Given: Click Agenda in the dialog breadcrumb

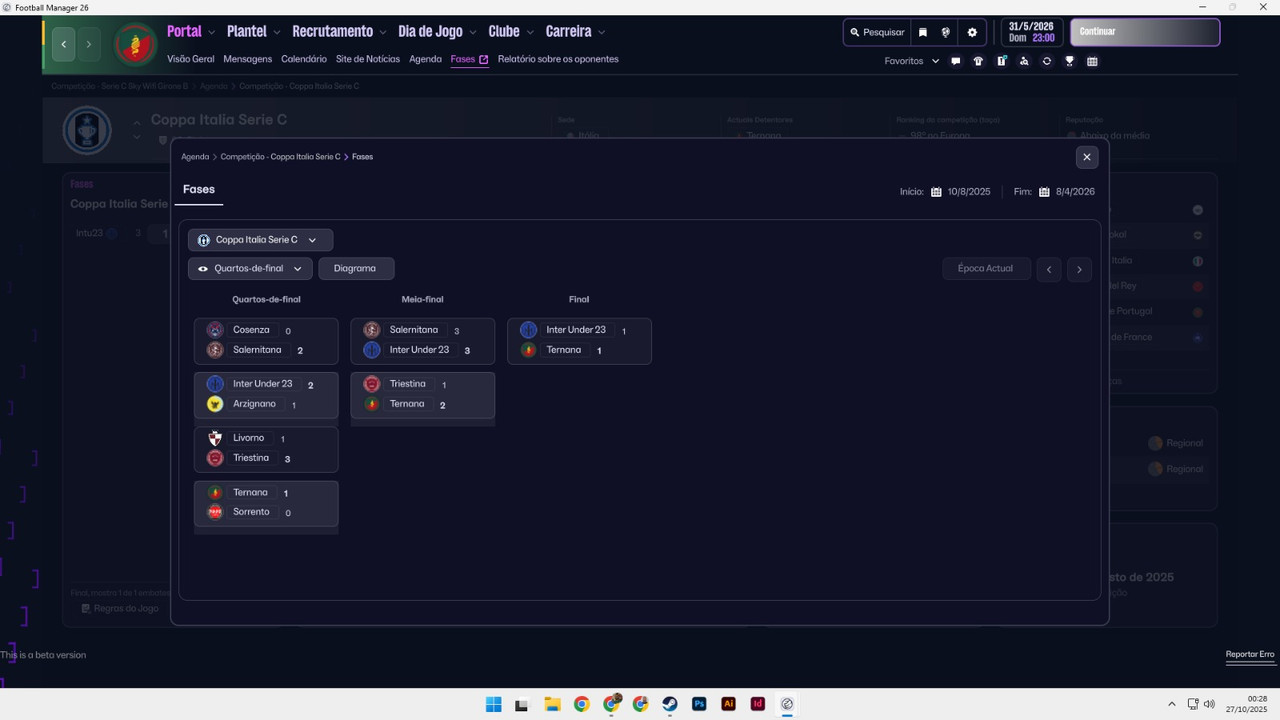Looking at the screenshot, I should click(195, 157).
